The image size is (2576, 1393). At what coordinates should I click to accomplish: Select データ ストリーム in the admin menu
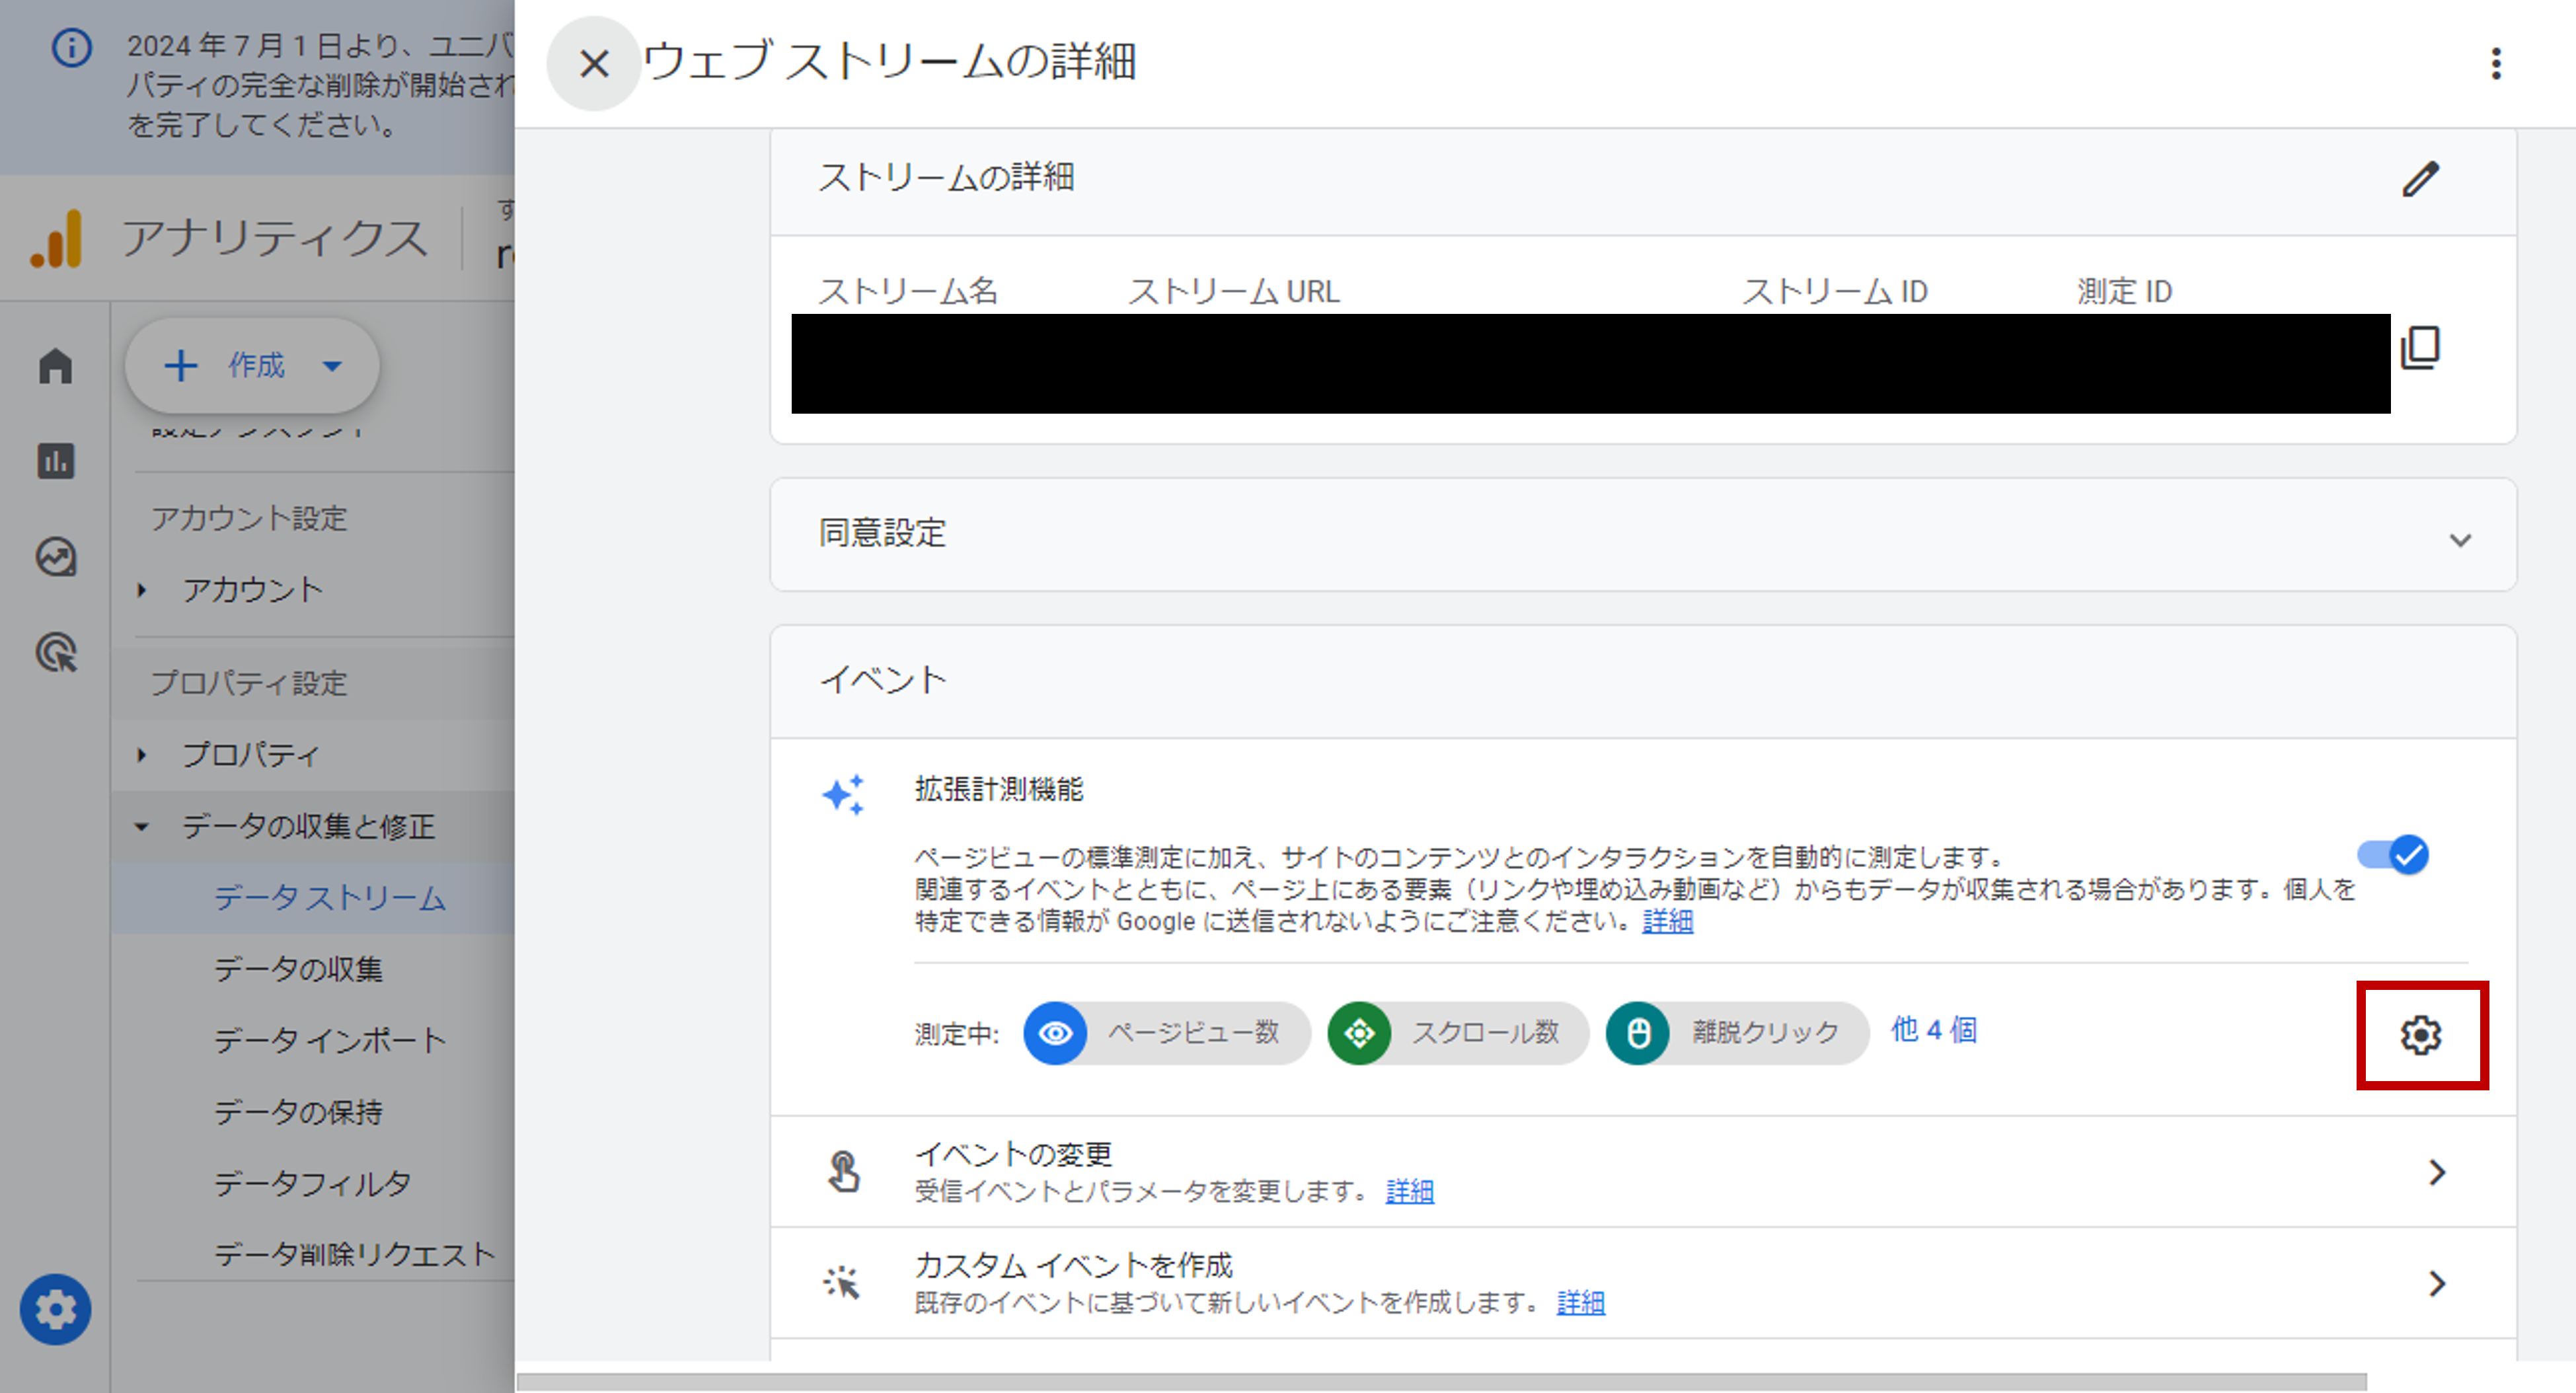[x=330, y=898]
